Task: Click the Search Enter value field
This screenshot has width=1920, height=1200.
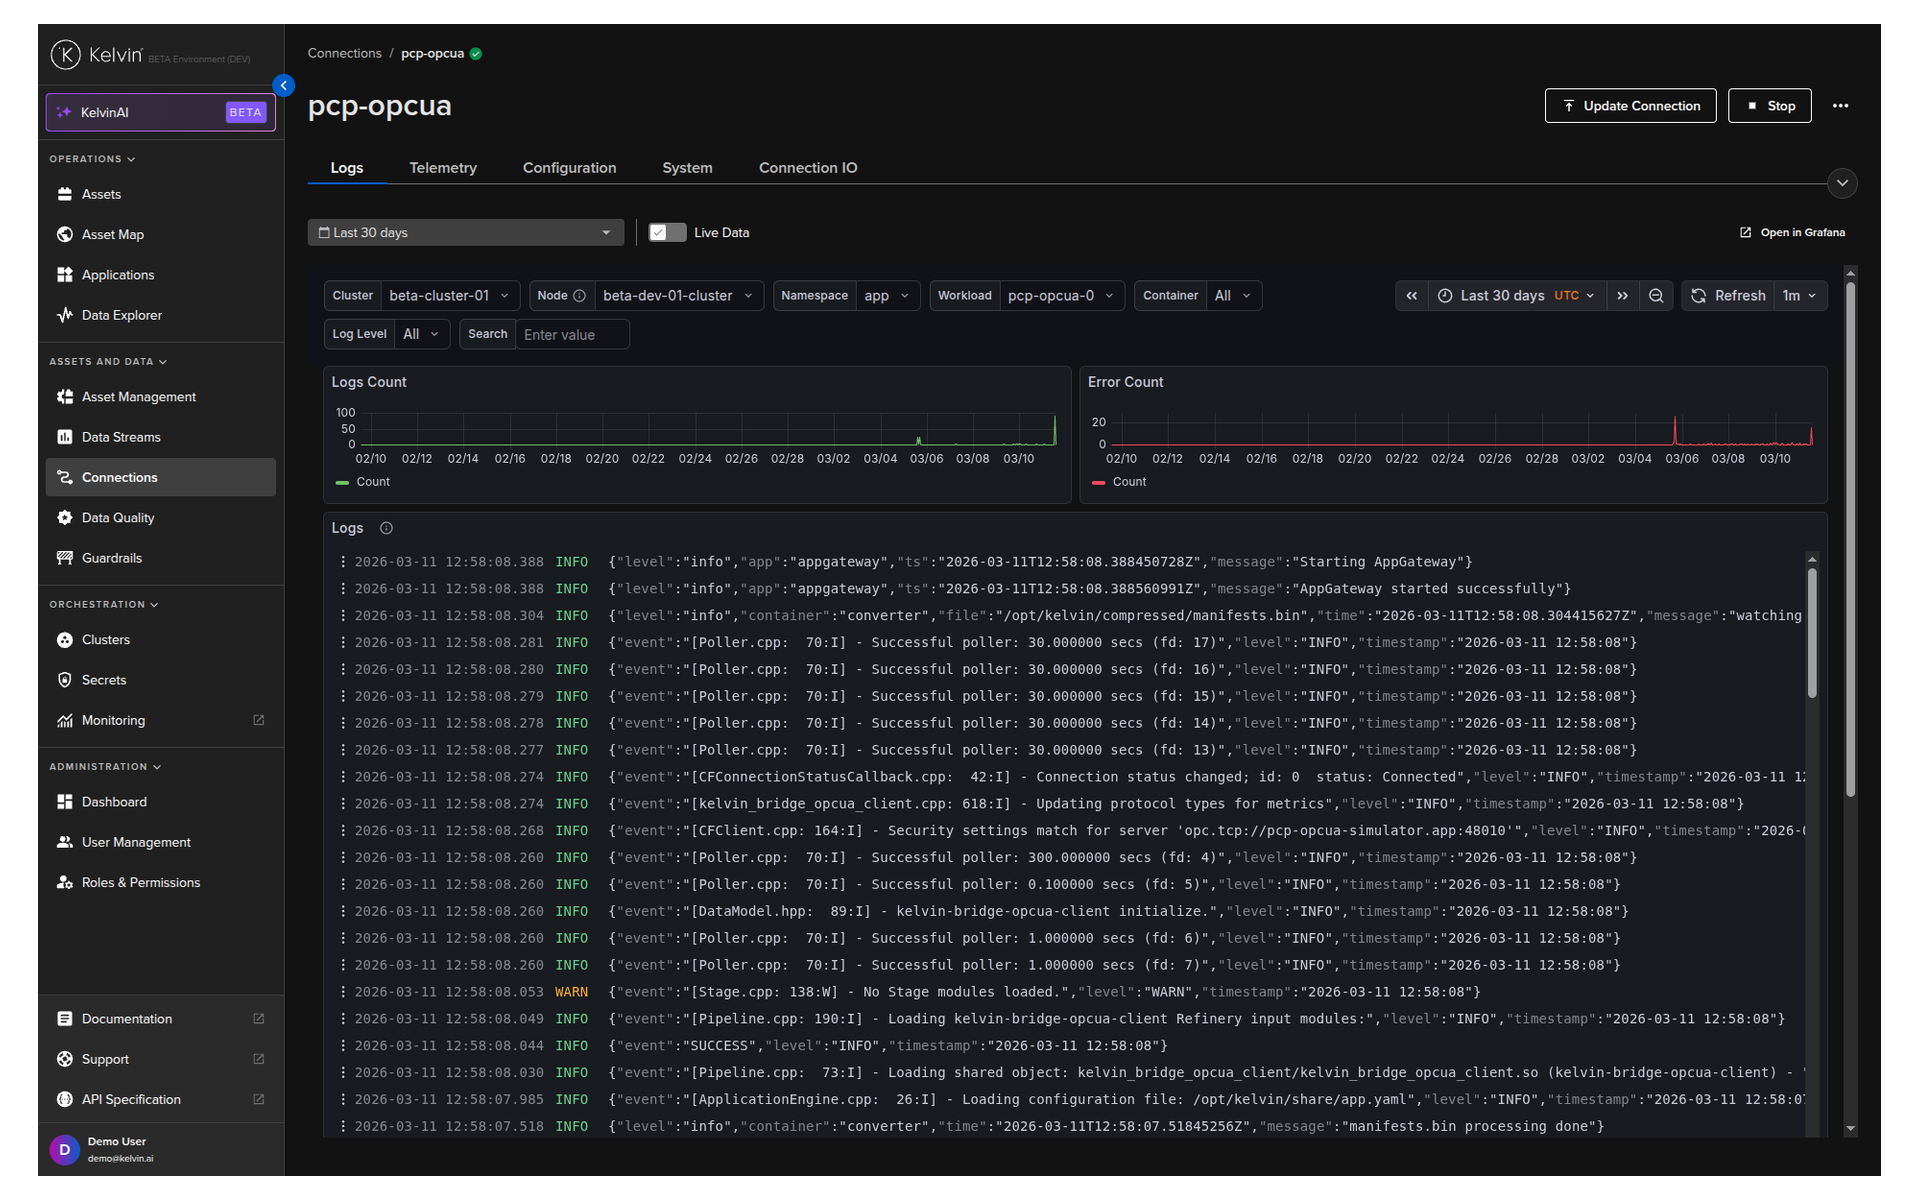Action: 572,335
